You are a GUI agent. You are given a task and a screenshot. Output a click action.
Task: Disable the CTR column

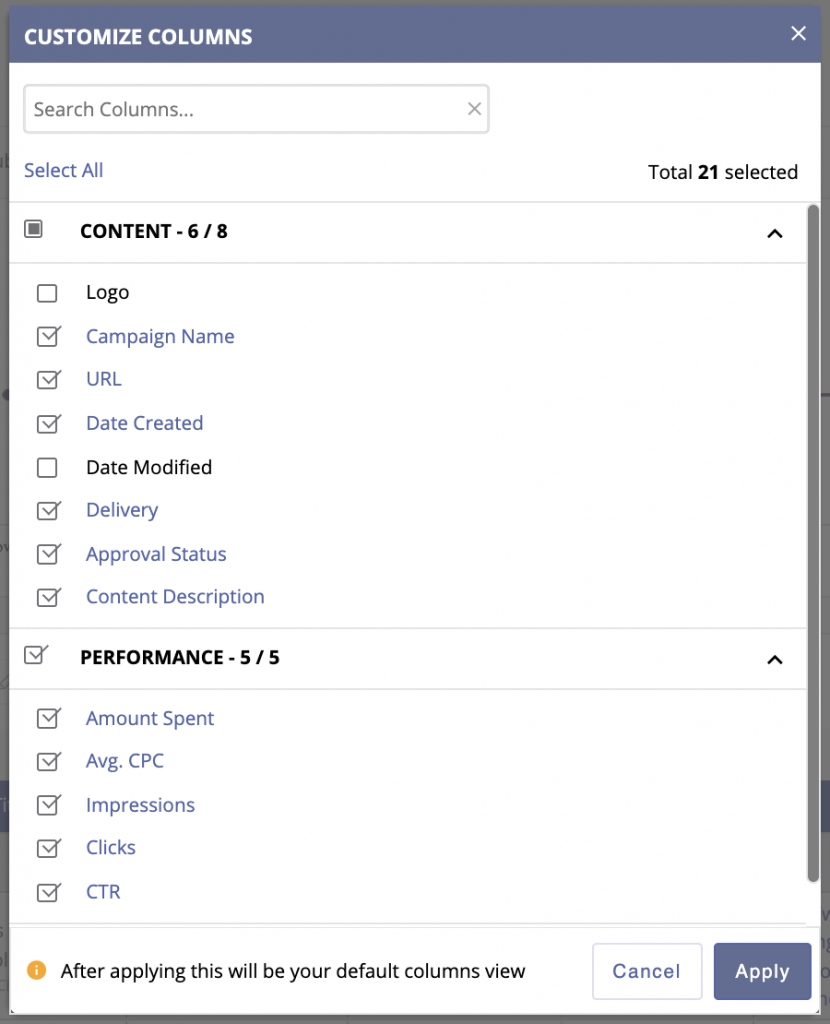47,891
